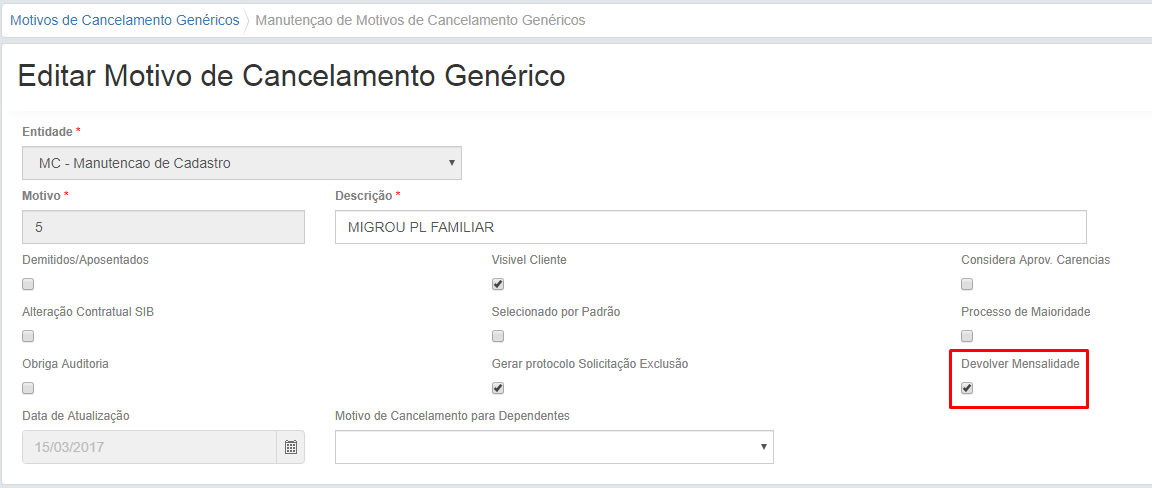The image size is (1152, 488).
Task: Click the Devolver Mensalidade label text
Action: click(x=1020, y=364)
